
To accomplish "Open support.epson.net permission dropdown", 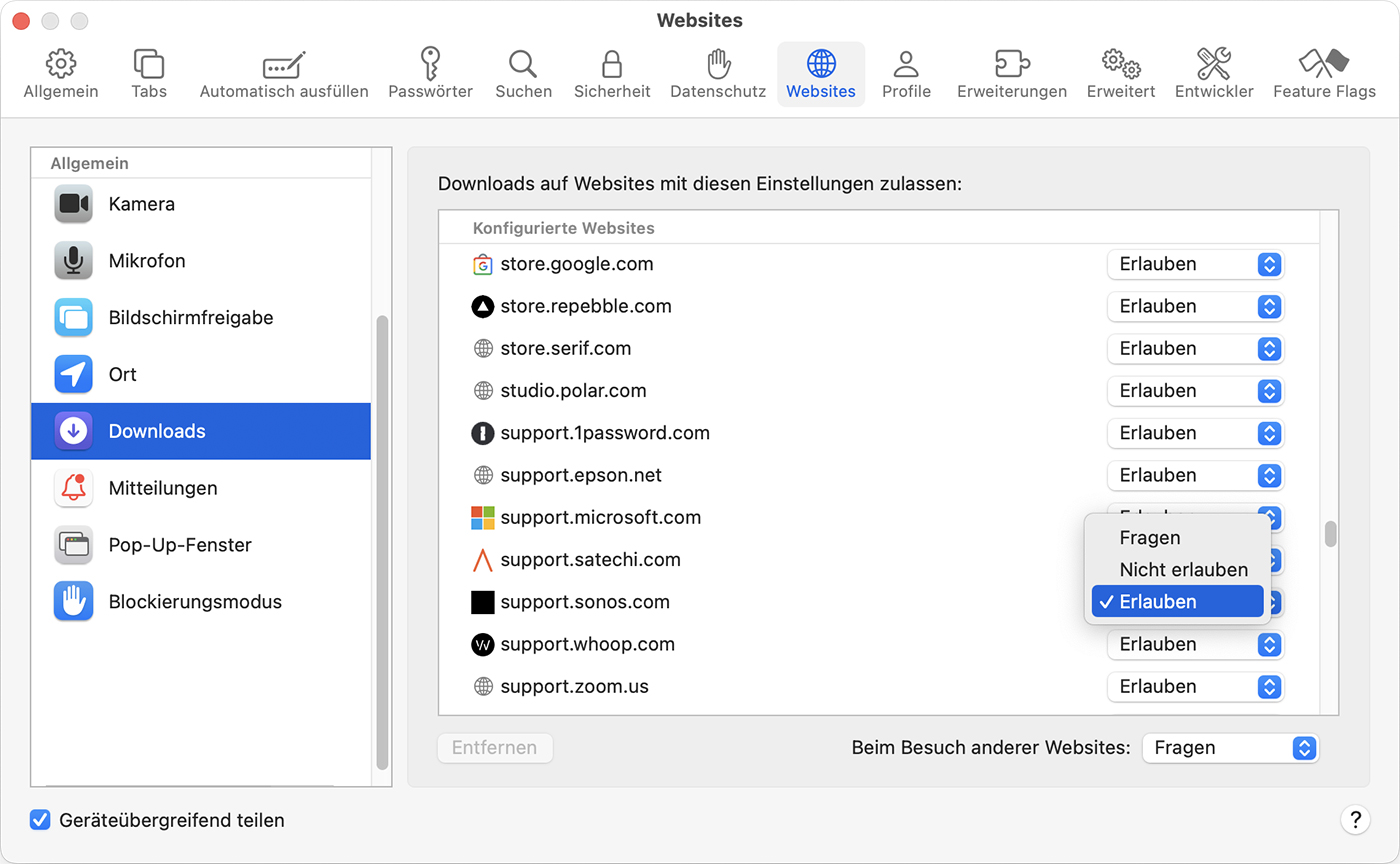I will 1195,476.
